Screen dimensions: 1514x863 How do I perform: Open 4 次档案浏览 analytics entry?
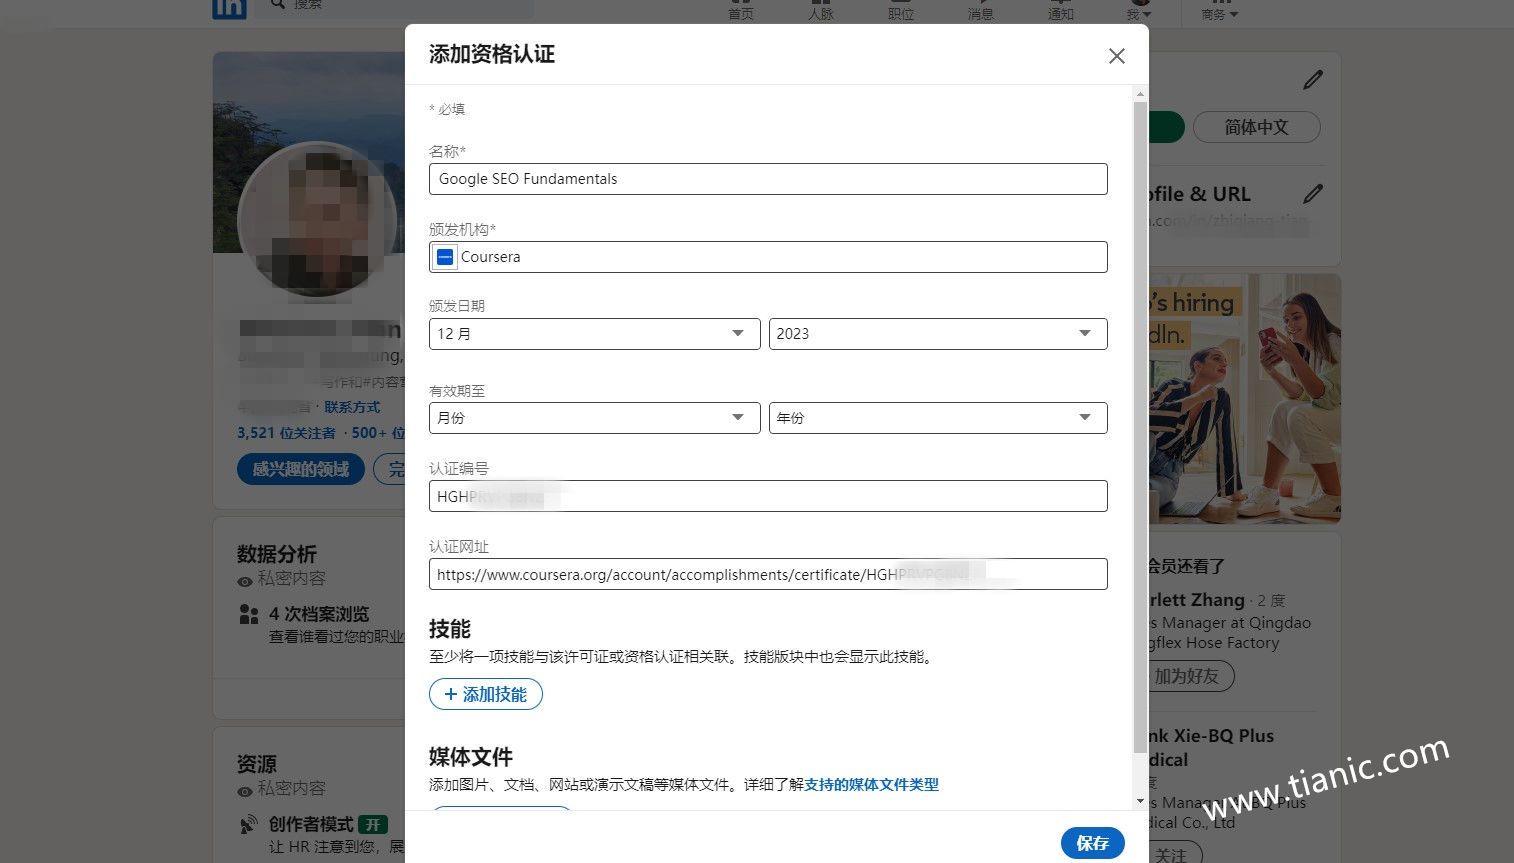(319, 614)
